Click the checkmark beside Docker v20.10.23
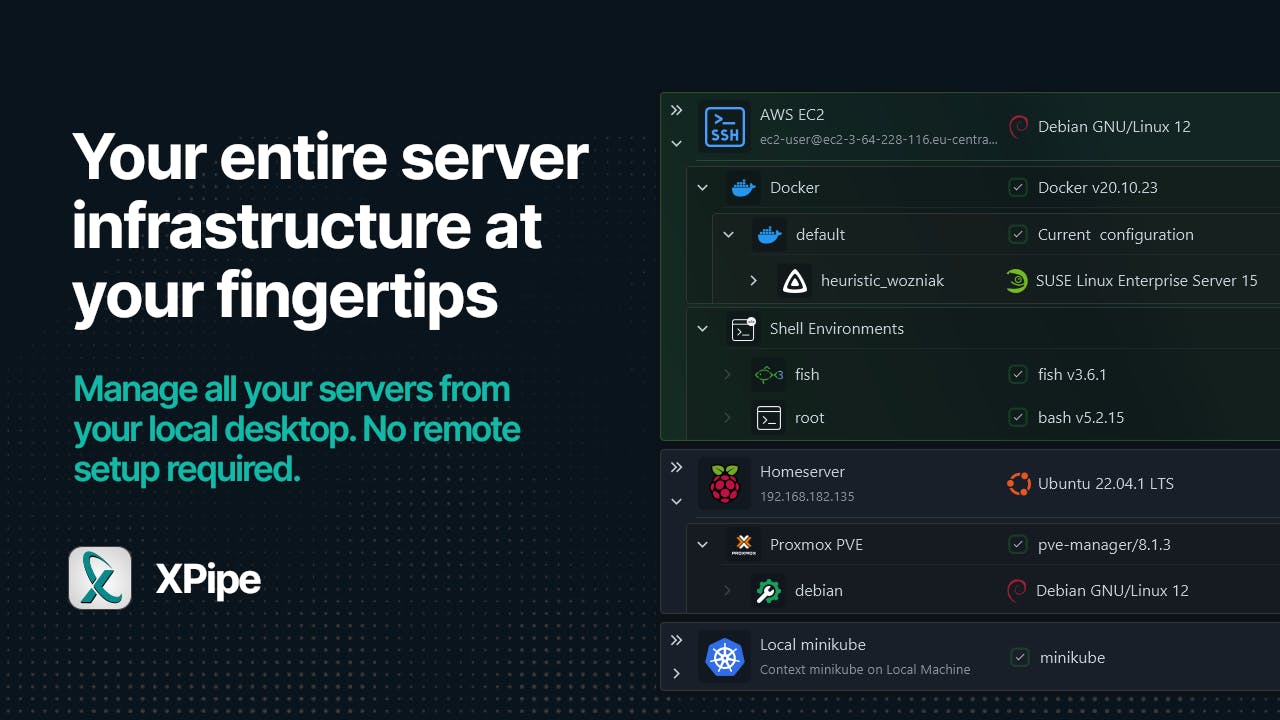This screenshot has height=720, width=1280. pyautogui.click(x=1018, y=187)
